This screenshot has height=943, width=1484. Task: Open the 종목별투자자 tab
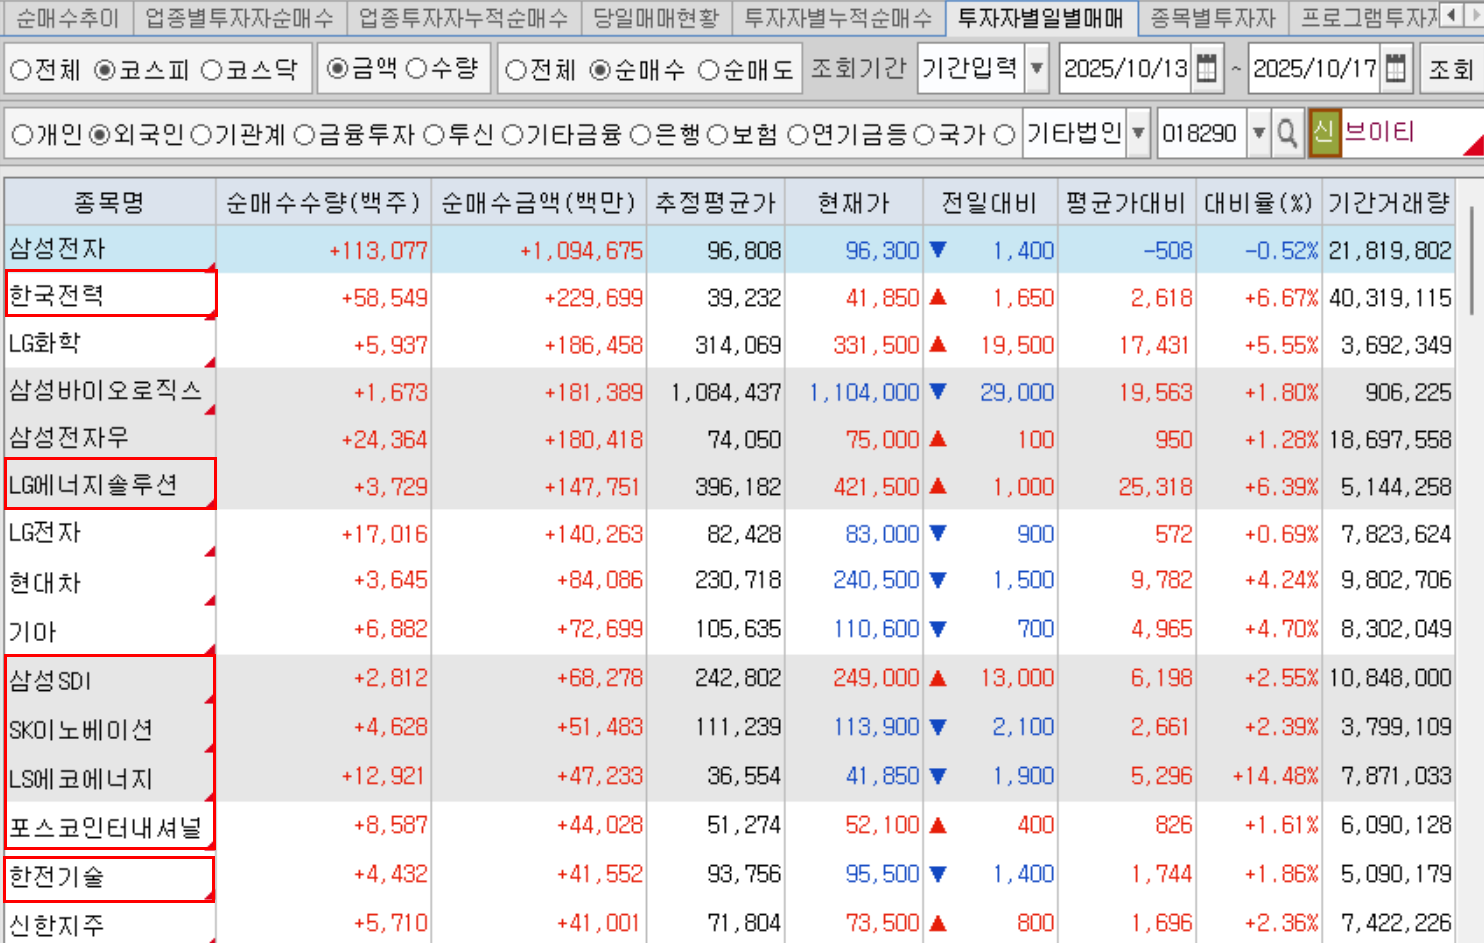[1212, 17]
